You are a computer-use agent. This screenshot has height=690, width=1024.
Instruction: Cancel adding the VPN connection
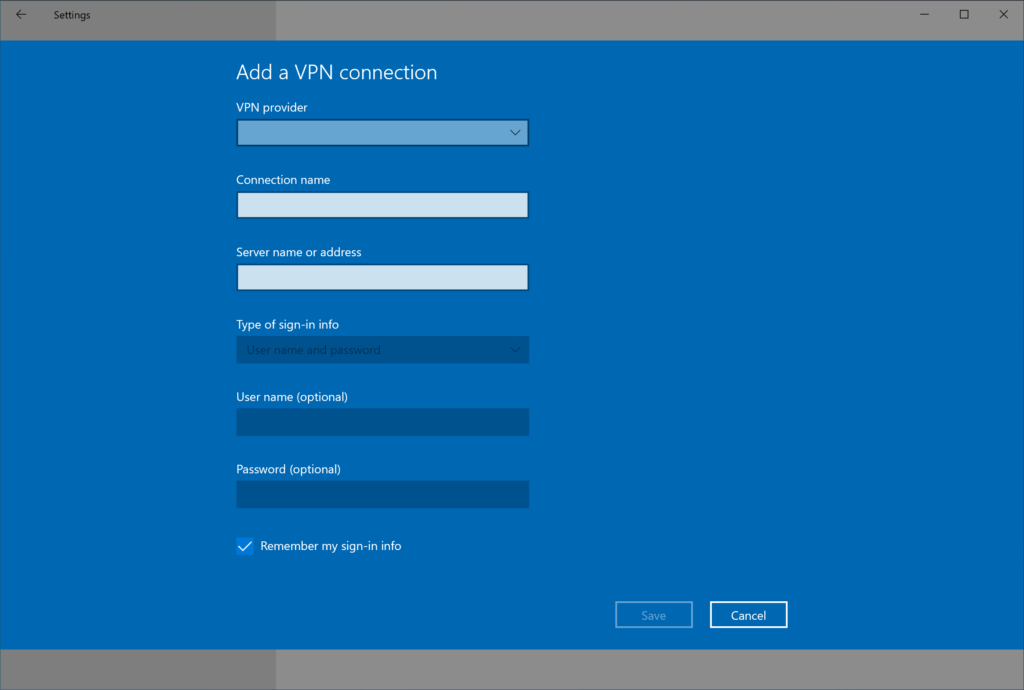click(748, 614)
